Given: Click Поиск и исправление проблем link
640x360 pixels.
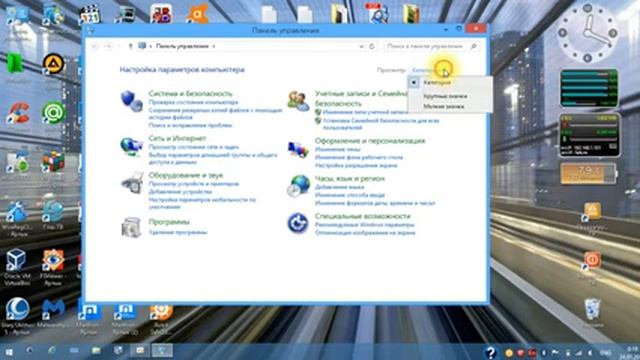Looking at the screenshot, I should click(x=190, y=125).
